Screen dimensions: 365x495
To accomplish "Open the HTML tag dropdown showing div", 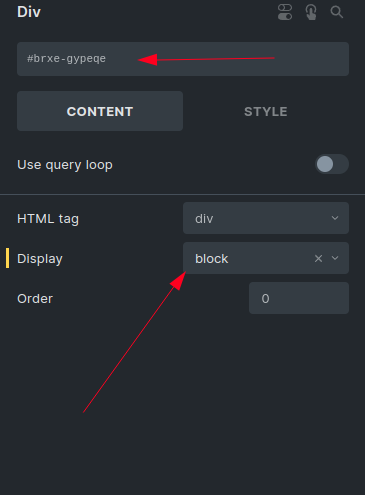I will tap(266, 218).
